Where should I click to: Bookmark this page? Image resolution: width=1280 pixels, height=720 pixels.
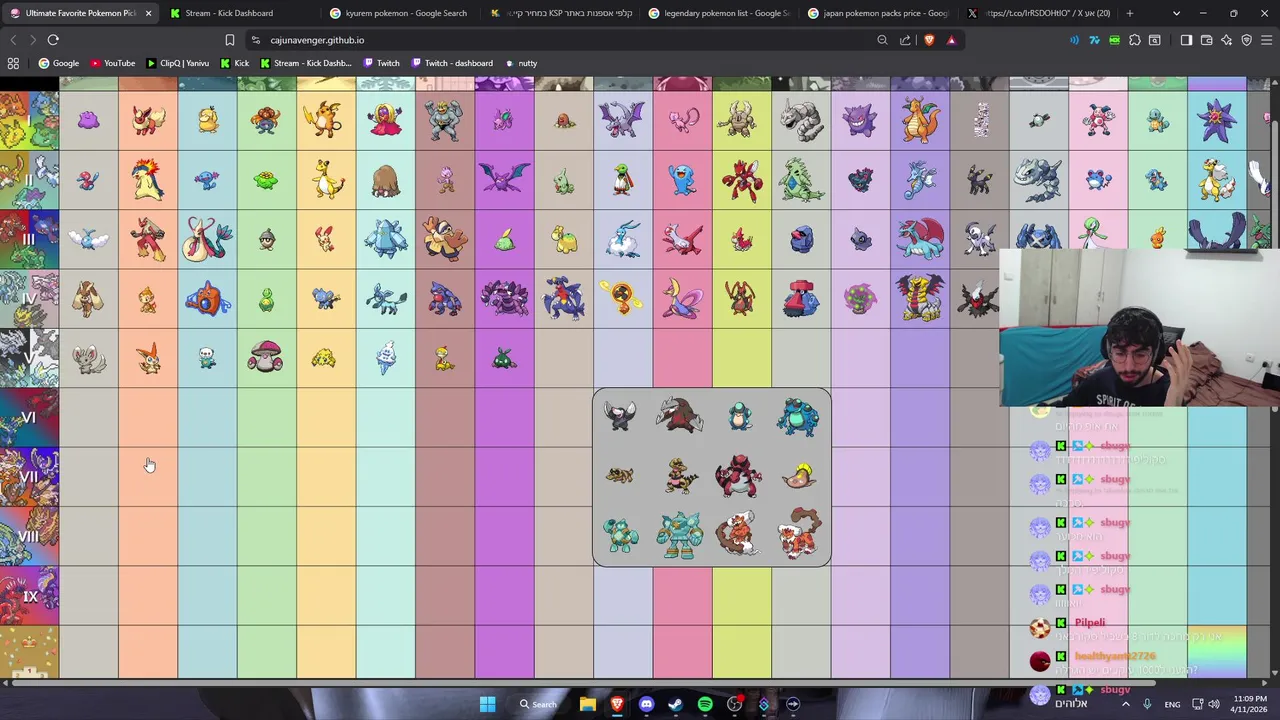point(229,40)
